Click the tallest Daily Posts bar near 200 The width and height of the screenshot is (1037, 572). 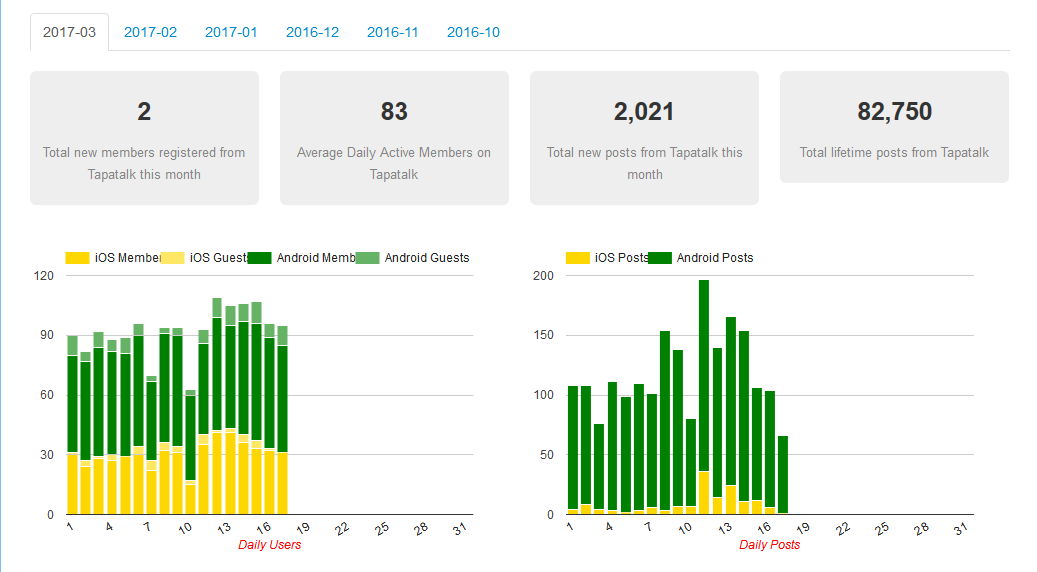704,397
